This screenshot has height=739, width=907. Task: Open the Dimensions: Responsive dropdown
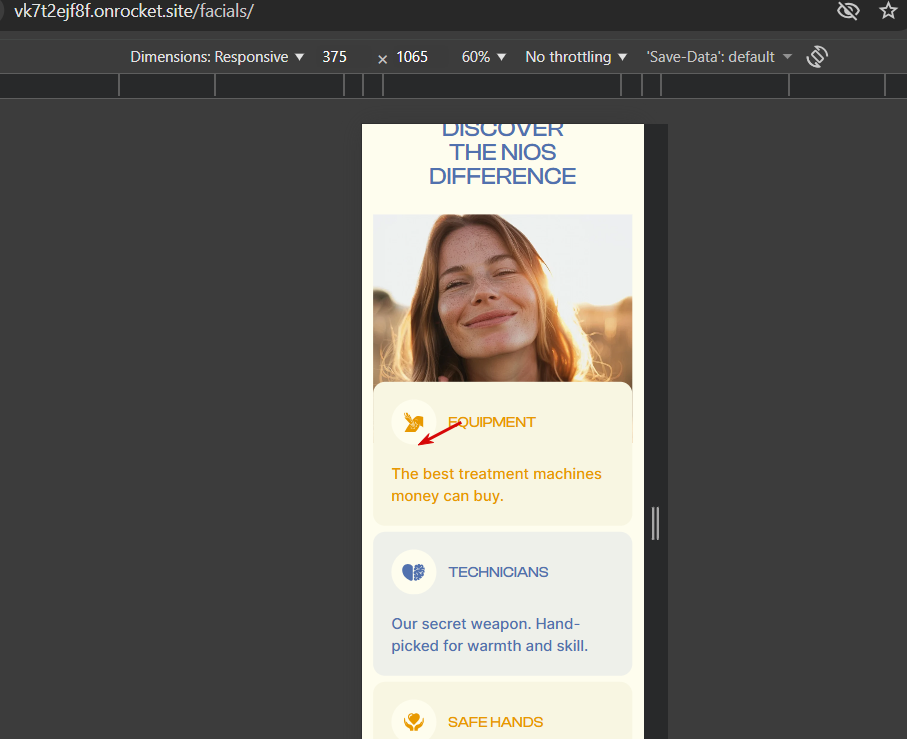pyautogui.click(x=217, y=57)
